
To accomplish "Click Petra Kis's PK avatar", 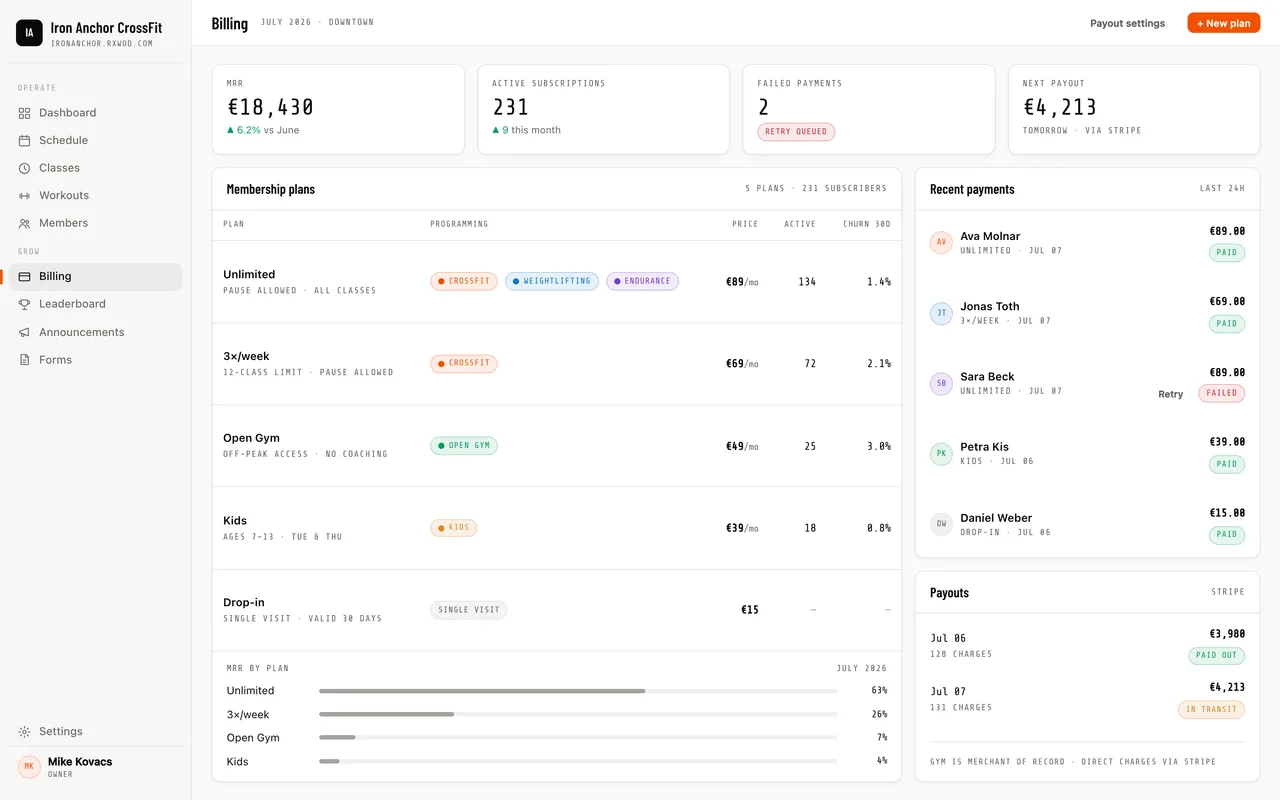I will (x=941, y=454).
